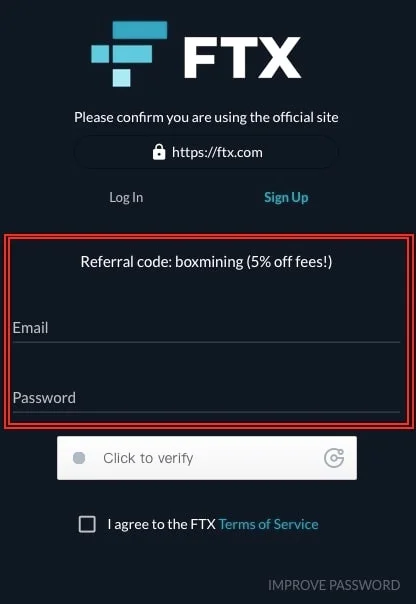
Task: Switch to the Log In tab
Action: (126, 197)
